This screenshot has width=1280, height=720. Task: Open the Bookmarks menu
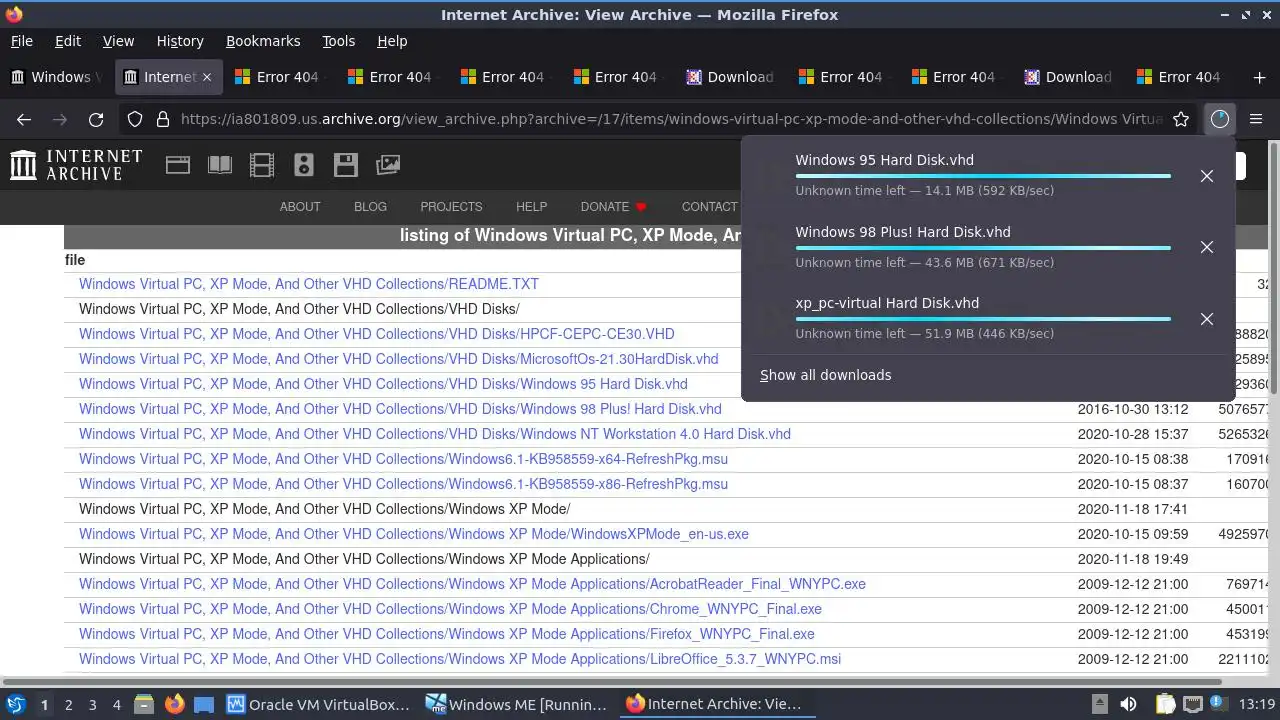pyautogui.click(x=263, y=41)
